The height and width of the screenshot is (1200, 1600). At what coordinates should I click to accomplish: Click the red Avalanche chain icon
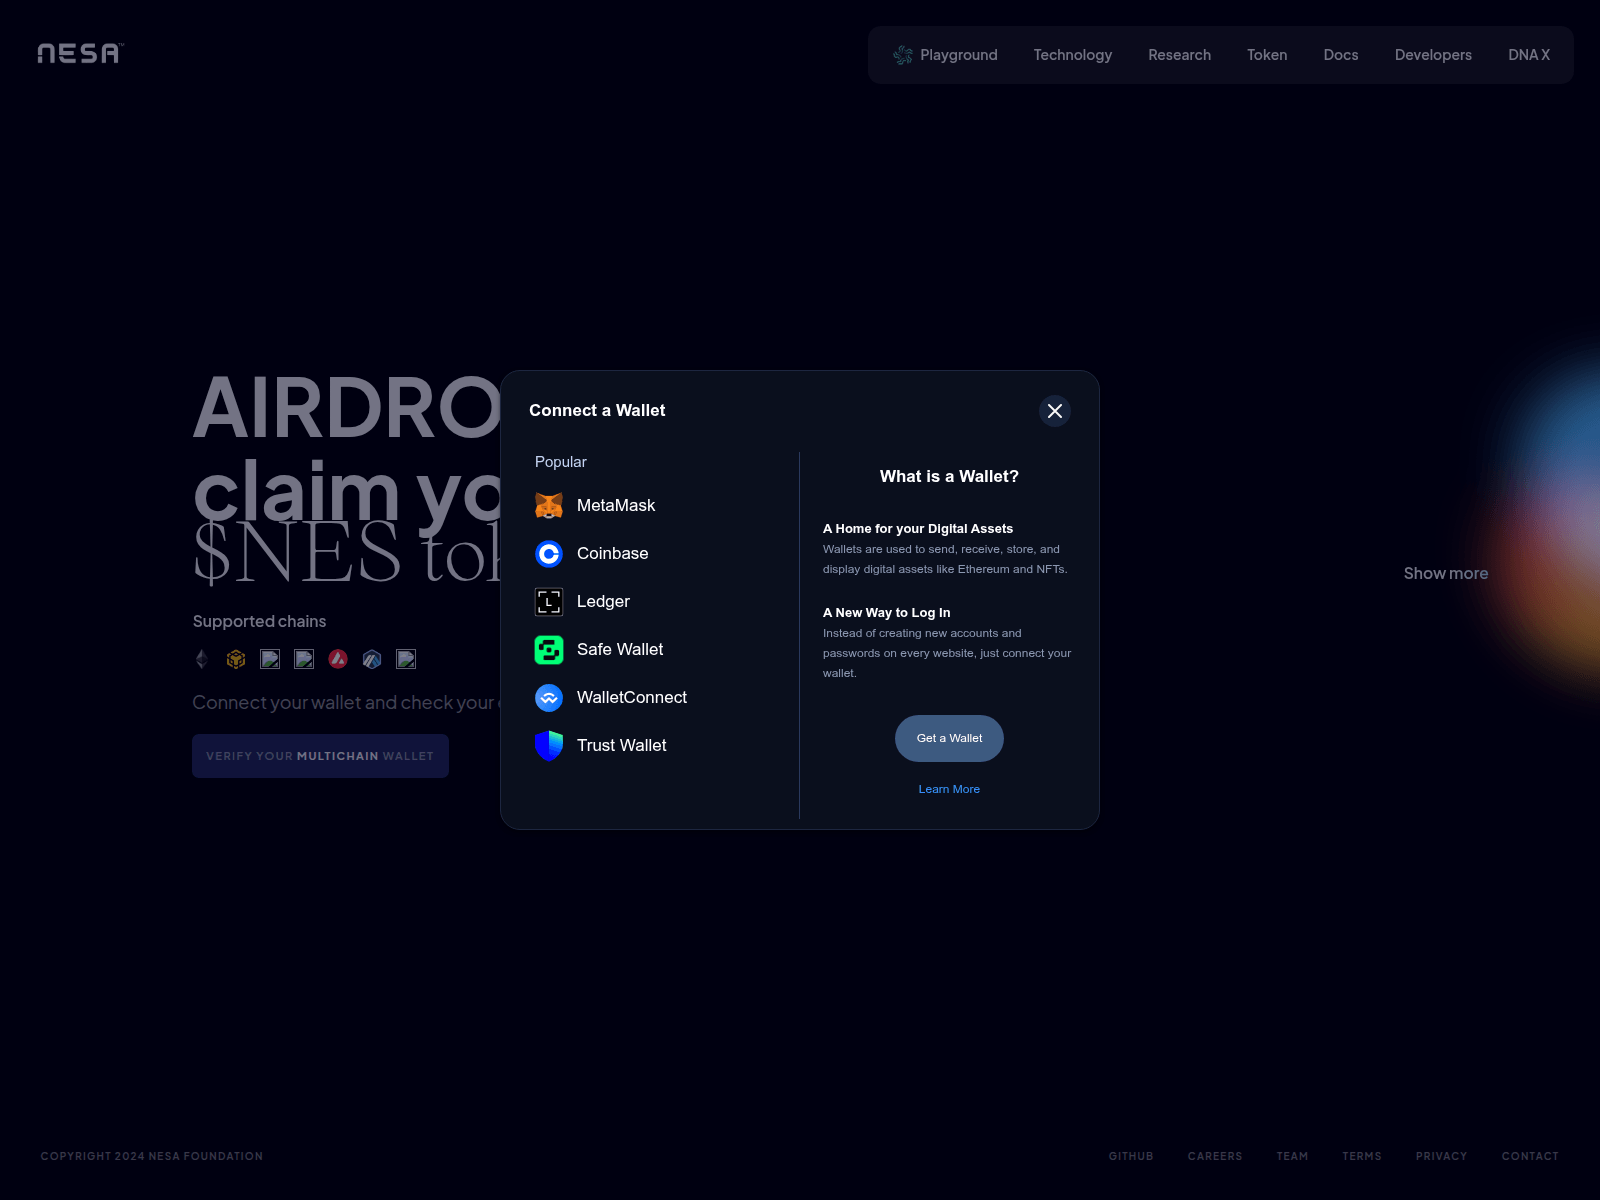click(338, 659)
